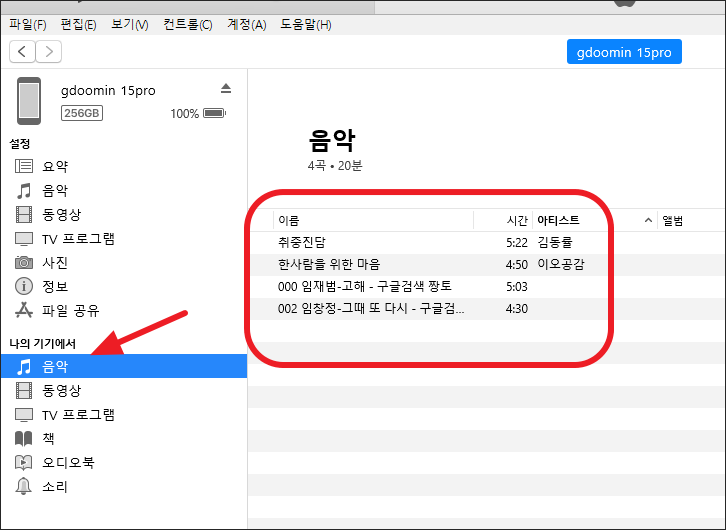Click the music note icon under 설정
Image resolution: width=726 pixels, height=530 pixels.
tap(24, 190)
